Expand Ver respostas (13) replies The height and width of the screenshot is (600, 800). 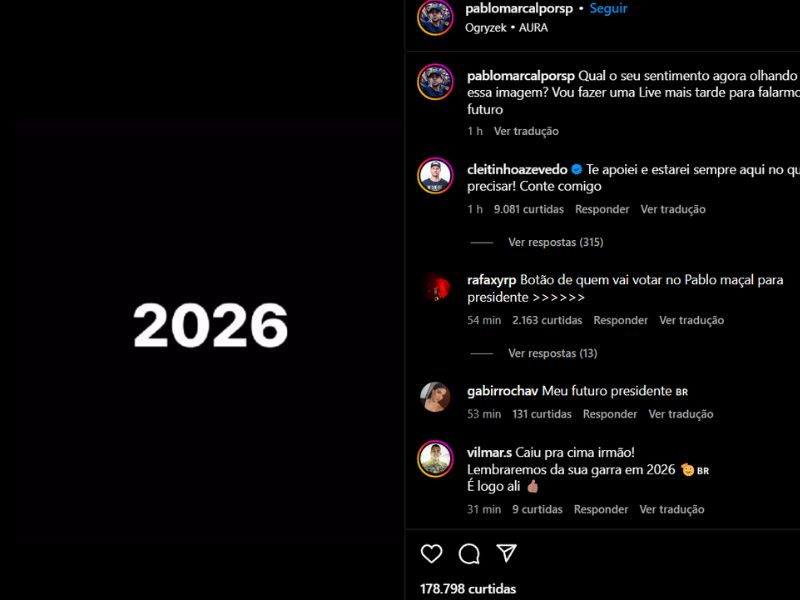point(553,353)
